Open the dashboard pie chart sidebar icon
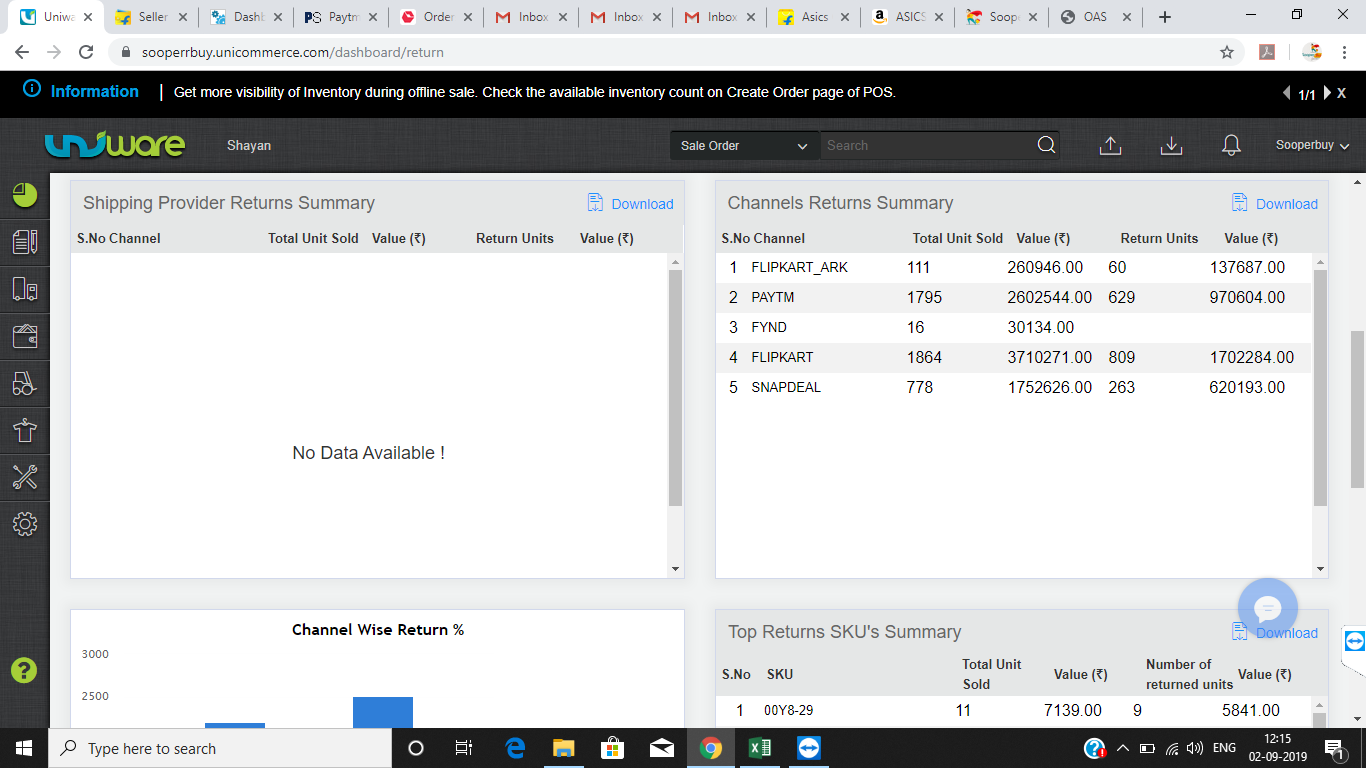The height and width of the screenshot is (768, 1366). [x=25, y=195]
